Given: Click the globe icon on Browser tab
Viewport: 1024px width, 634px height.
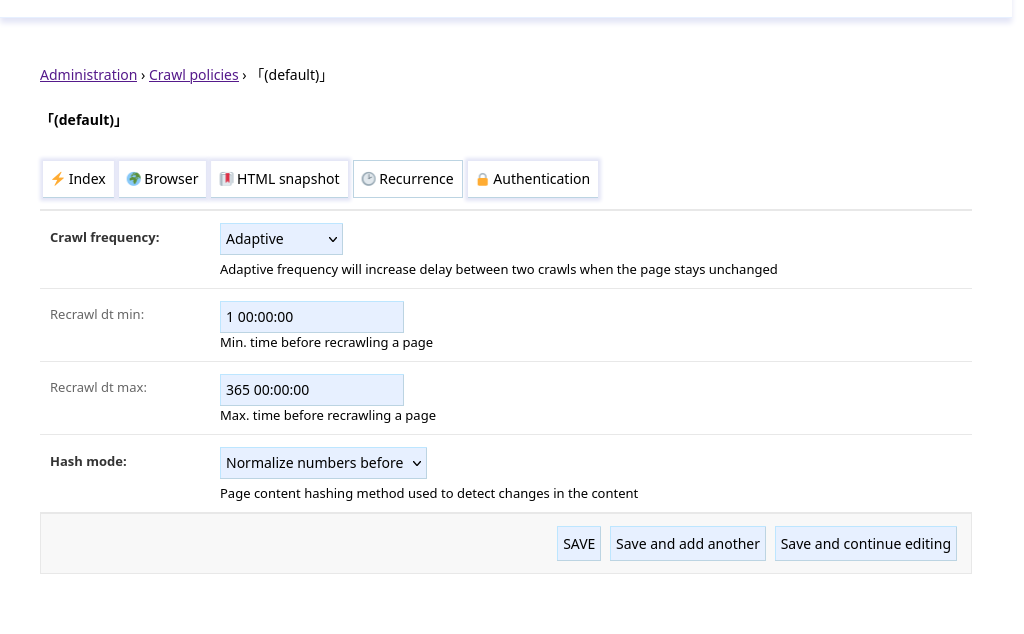Looking at the screenshot, I should pyautogui.click(x=133, y=179).
